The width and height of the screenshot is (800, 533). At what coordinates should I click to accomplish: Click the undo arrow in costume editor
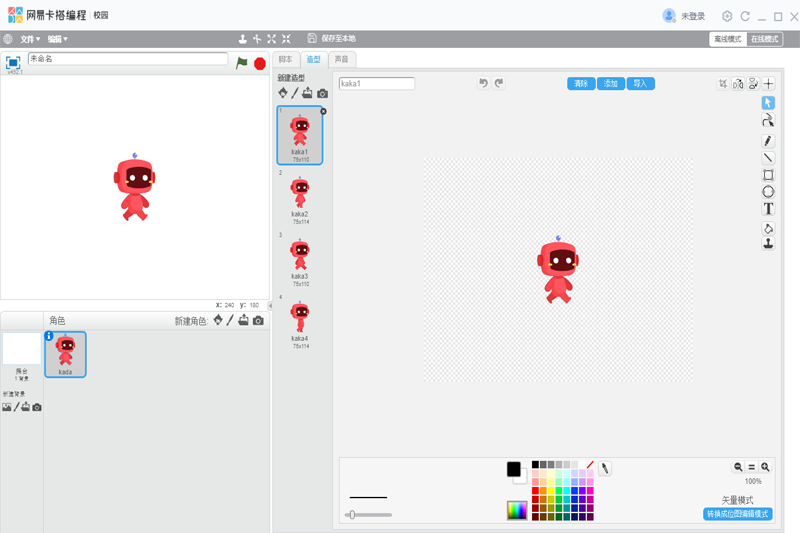click(483, 84)
